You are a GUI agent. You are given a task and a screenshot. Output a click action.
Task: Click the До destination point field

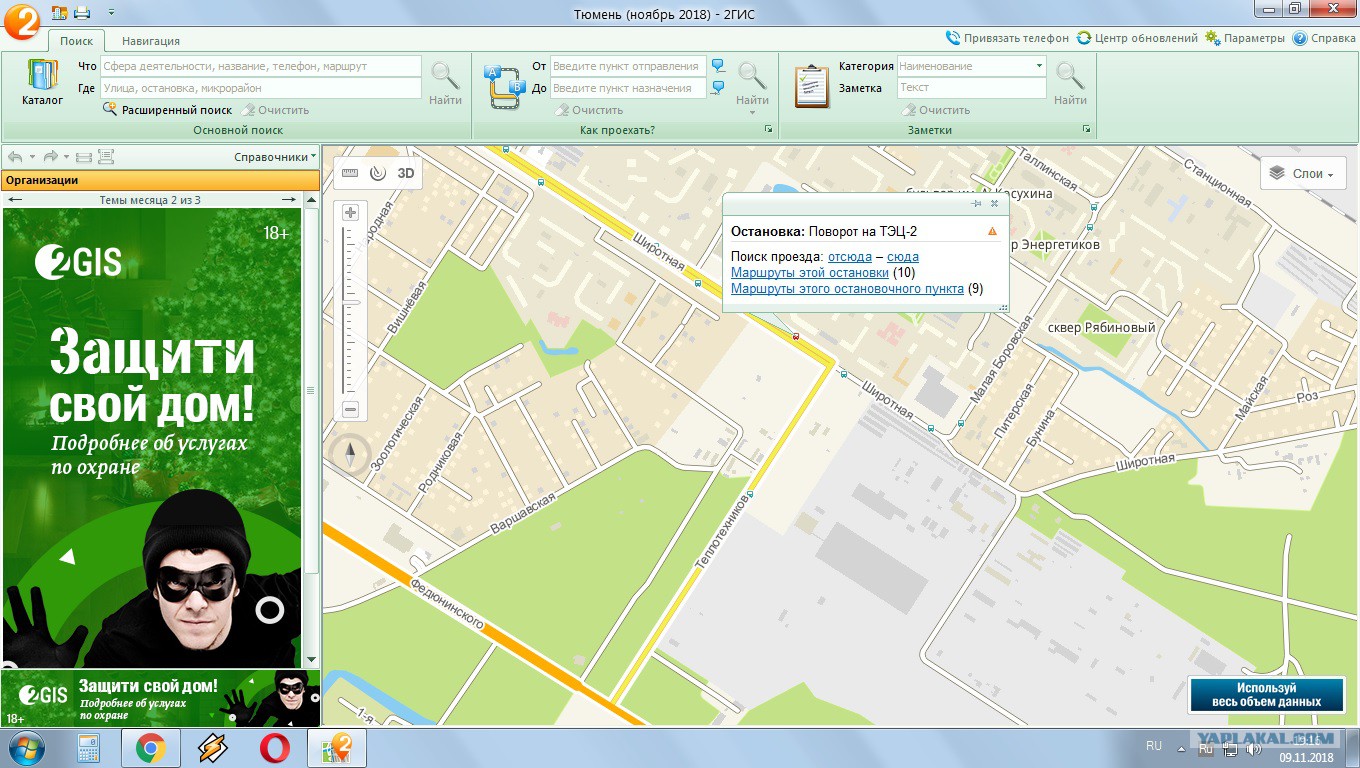(627, 88)
